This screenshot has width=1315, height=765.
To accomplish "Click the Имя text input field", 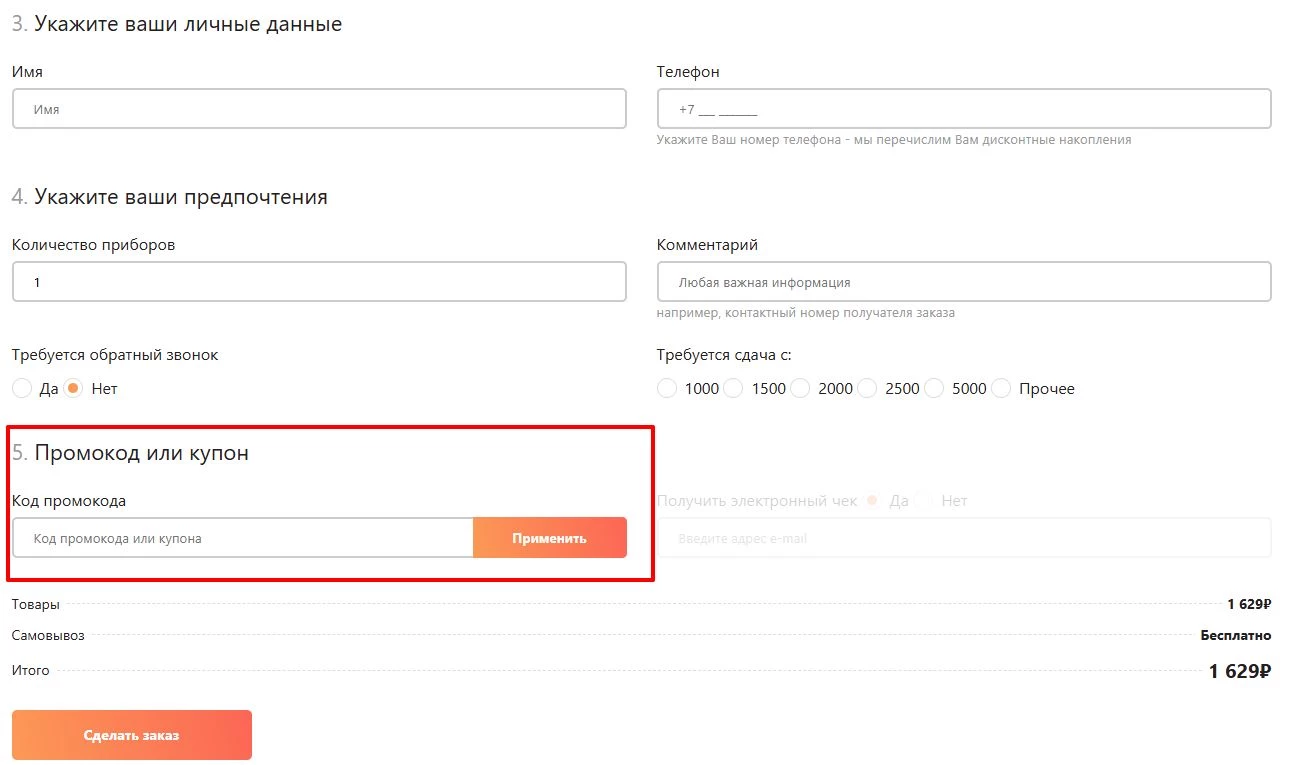I will coord(319,109).
